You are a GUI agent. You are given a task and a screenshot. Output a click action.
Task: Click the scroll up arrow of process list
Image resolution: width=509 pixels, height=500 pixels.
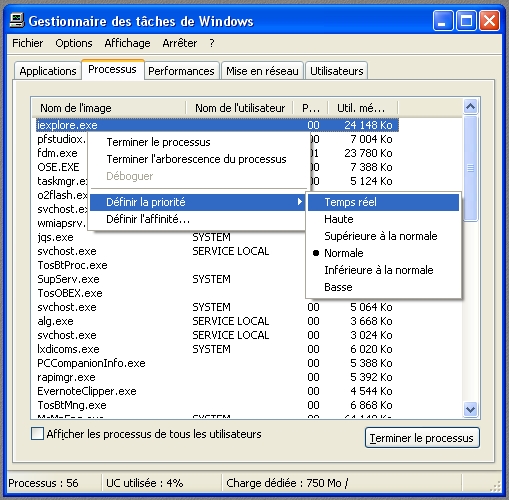470,106
